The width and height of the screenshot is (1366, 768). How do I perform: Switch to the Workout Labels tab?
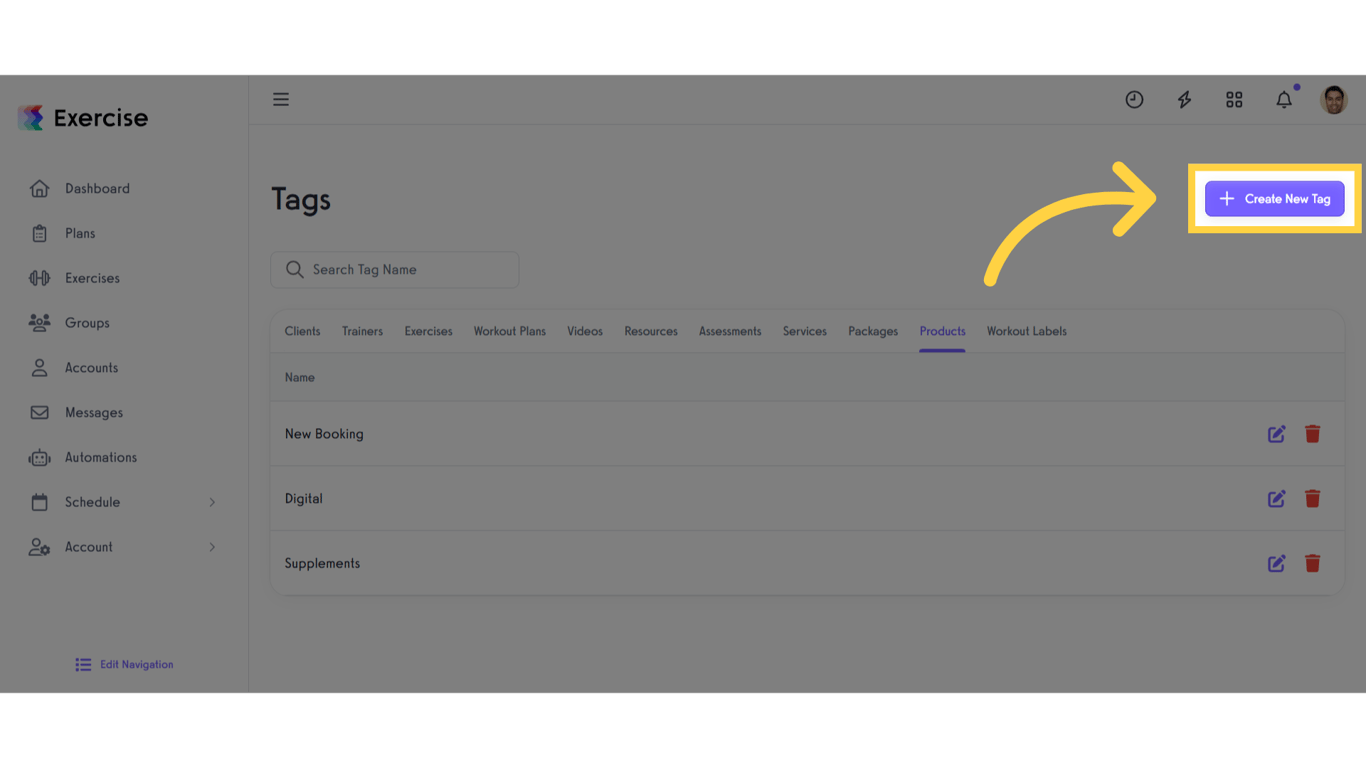click(x=1026, y=331)
